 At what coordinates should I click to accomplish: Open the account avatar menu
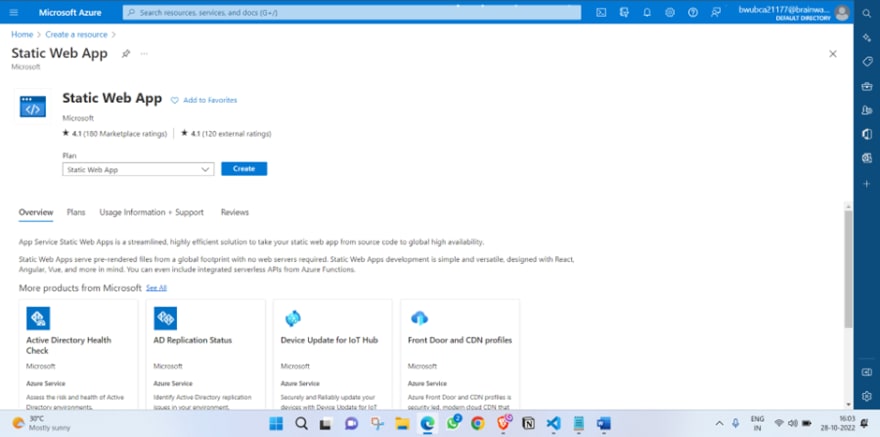coord(842,12)
